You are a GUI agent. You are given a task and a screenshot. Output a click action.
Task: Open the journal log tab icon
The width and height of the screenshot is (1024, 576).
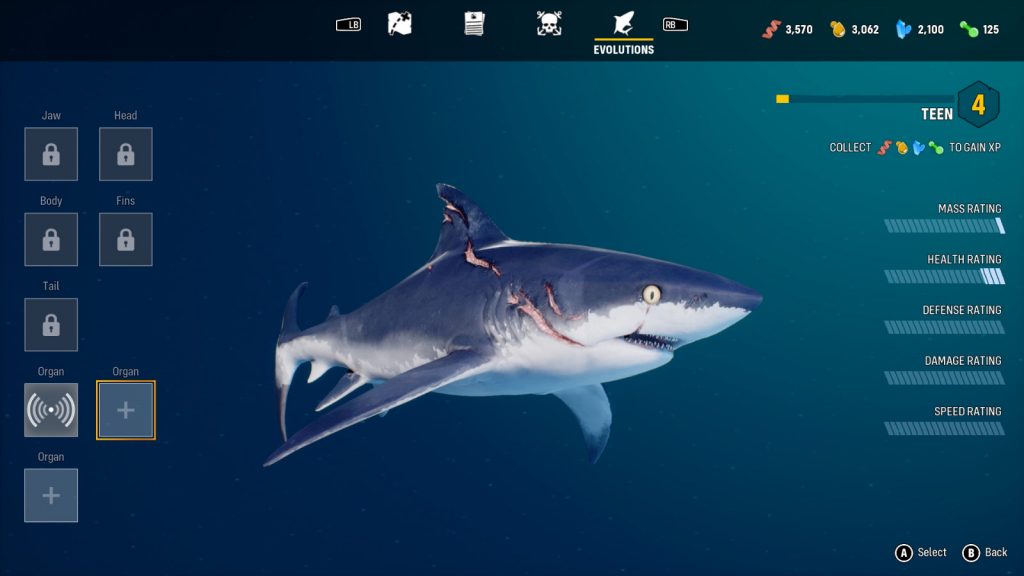pos(474,24)
